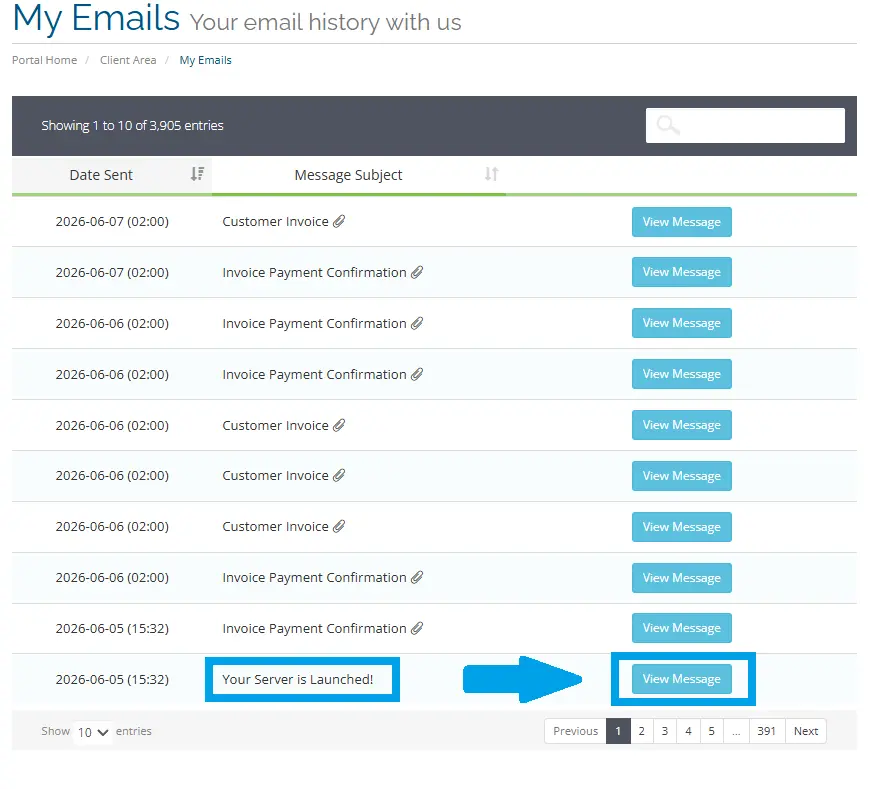Click Date Sent column header
This screenshot has height=789, width=890.
tap(112, 175)
